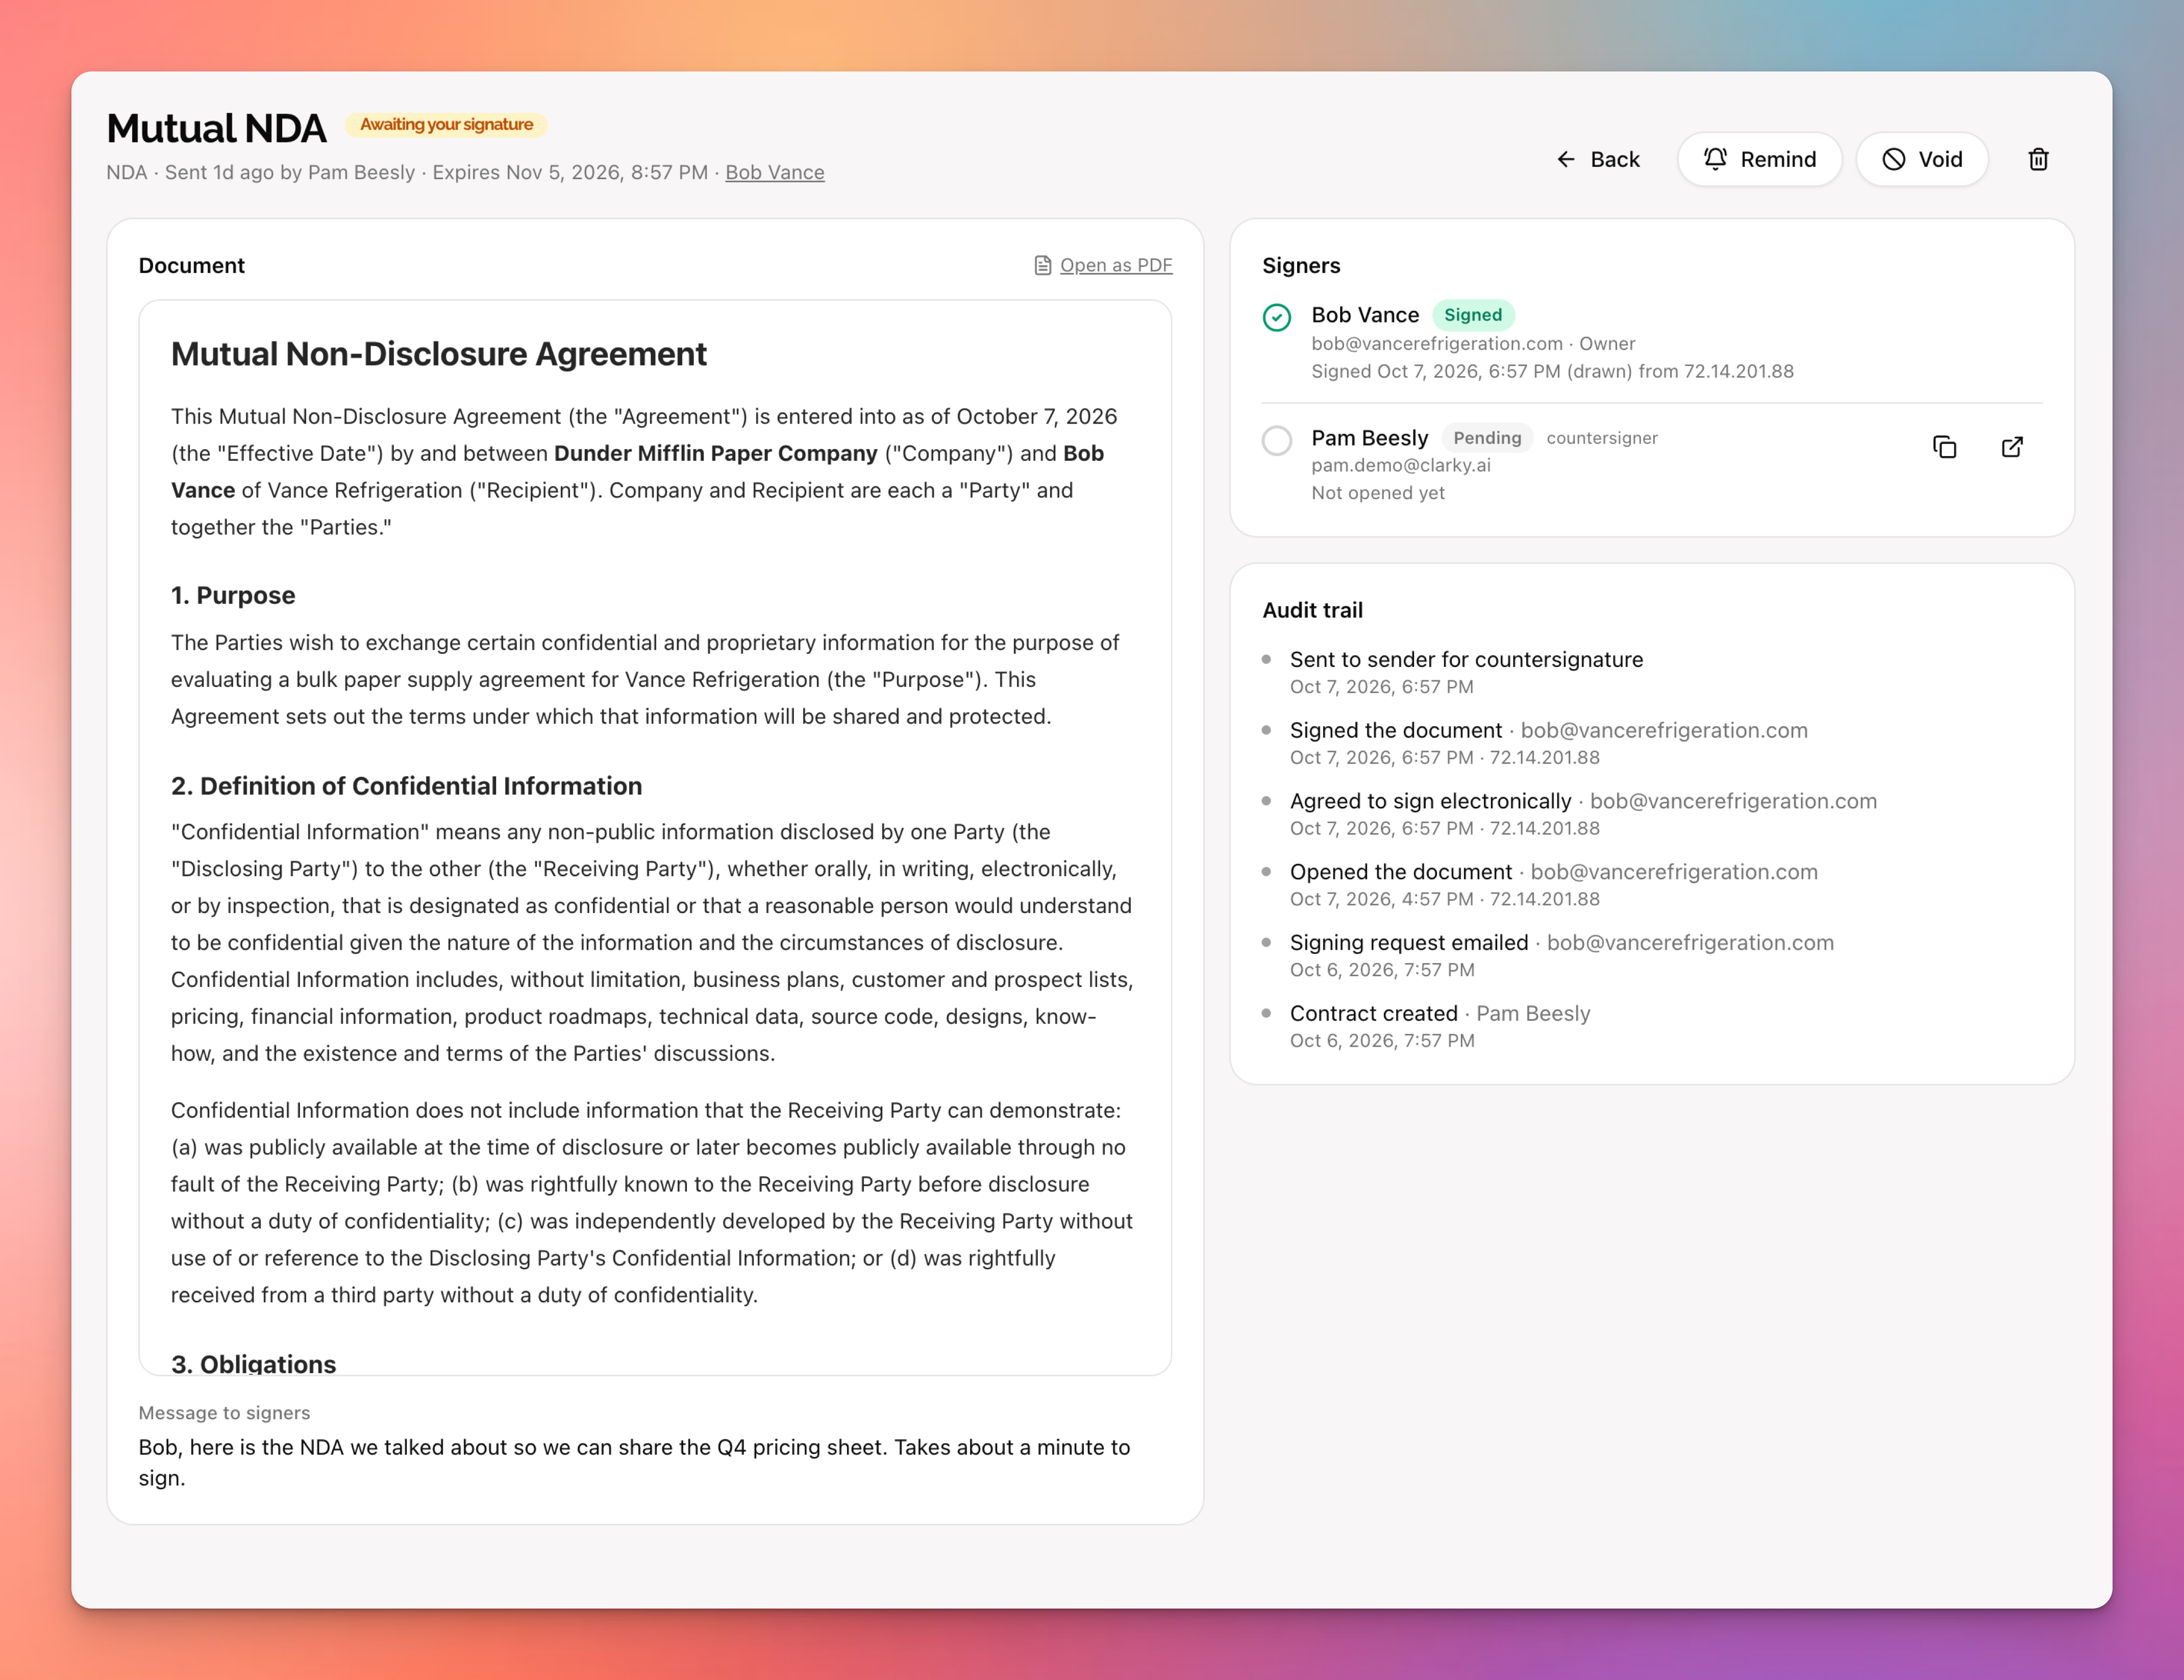Open Bob Vance link in header
This screenshot has height=1680, width=2184.
[775, 172]
